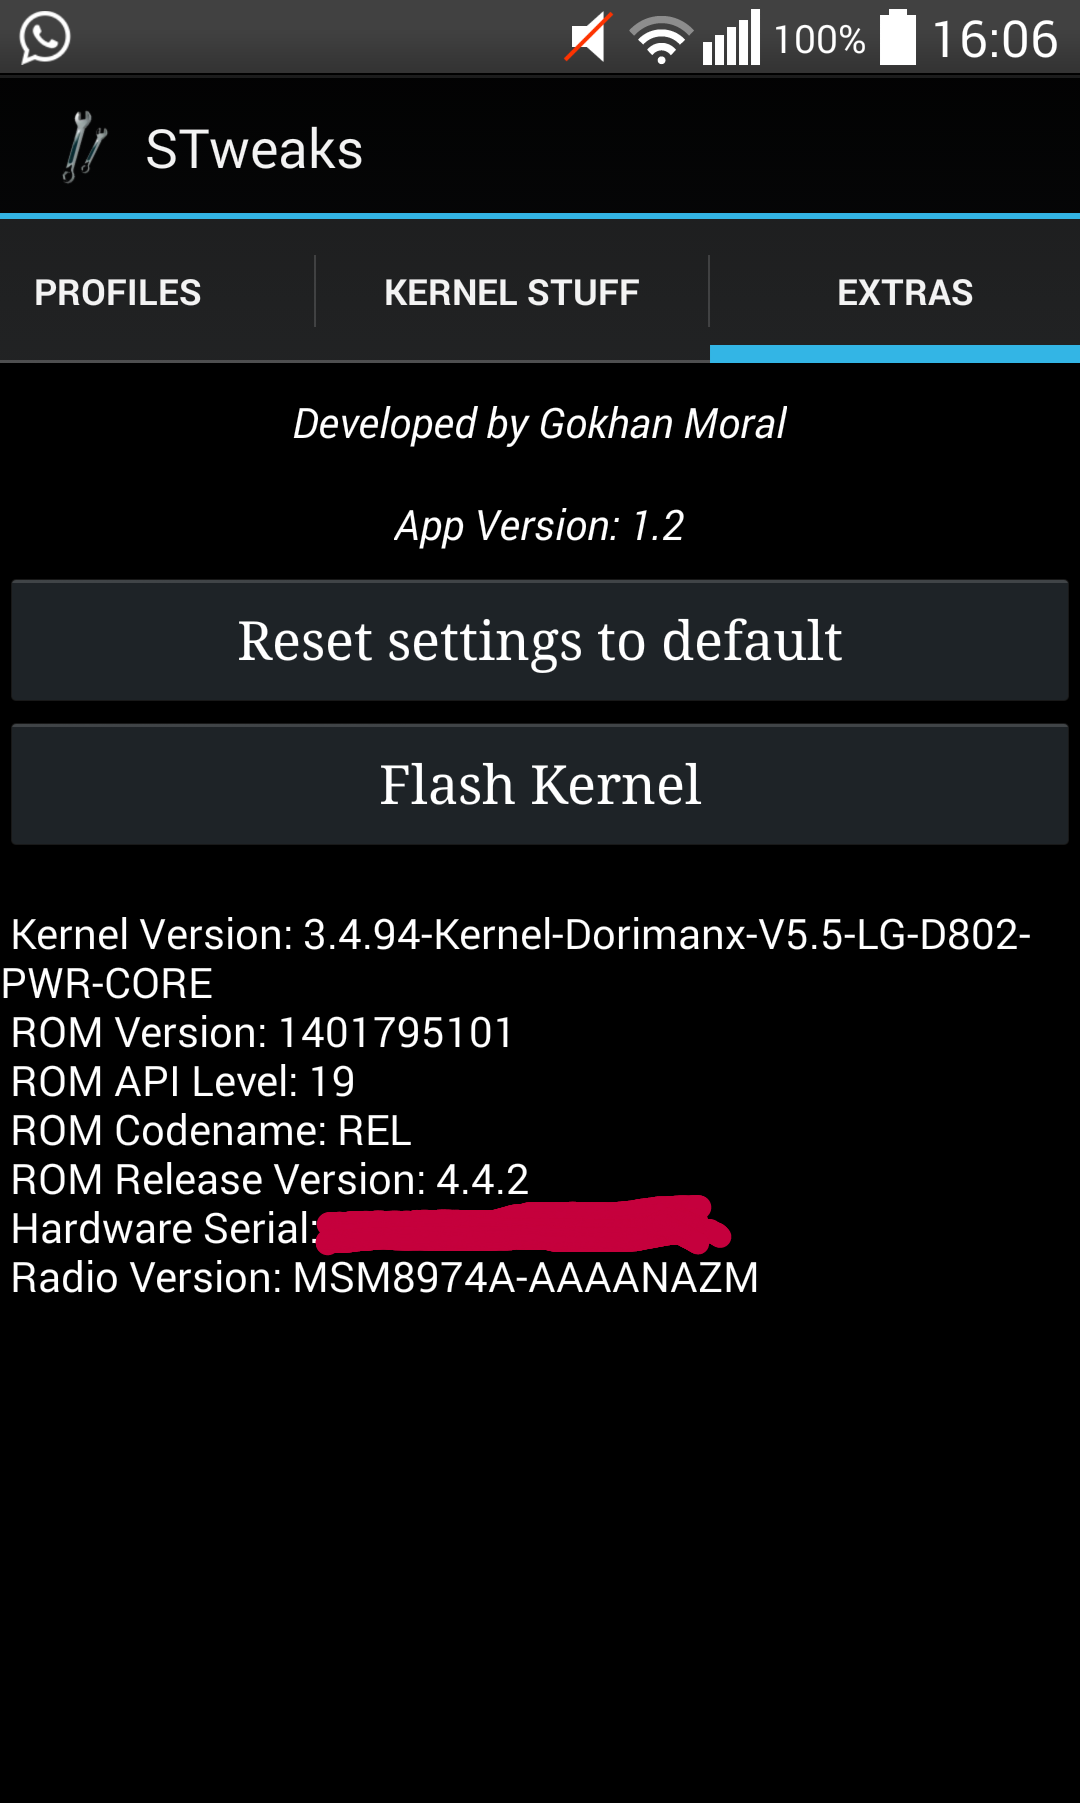
Task: Tap the Developed by Gokhan Moral text
Action: coord(540,424)
